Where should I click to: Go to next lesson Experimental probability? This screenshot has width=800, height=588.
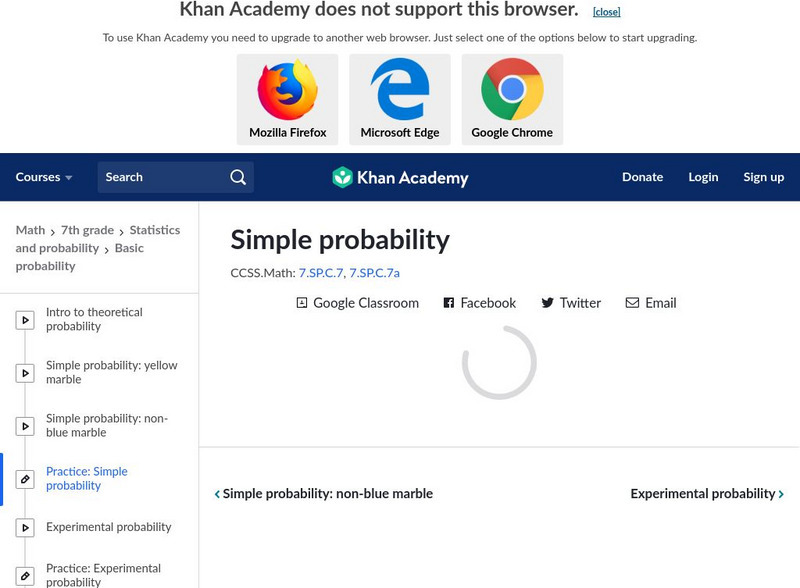click(707, 493)
